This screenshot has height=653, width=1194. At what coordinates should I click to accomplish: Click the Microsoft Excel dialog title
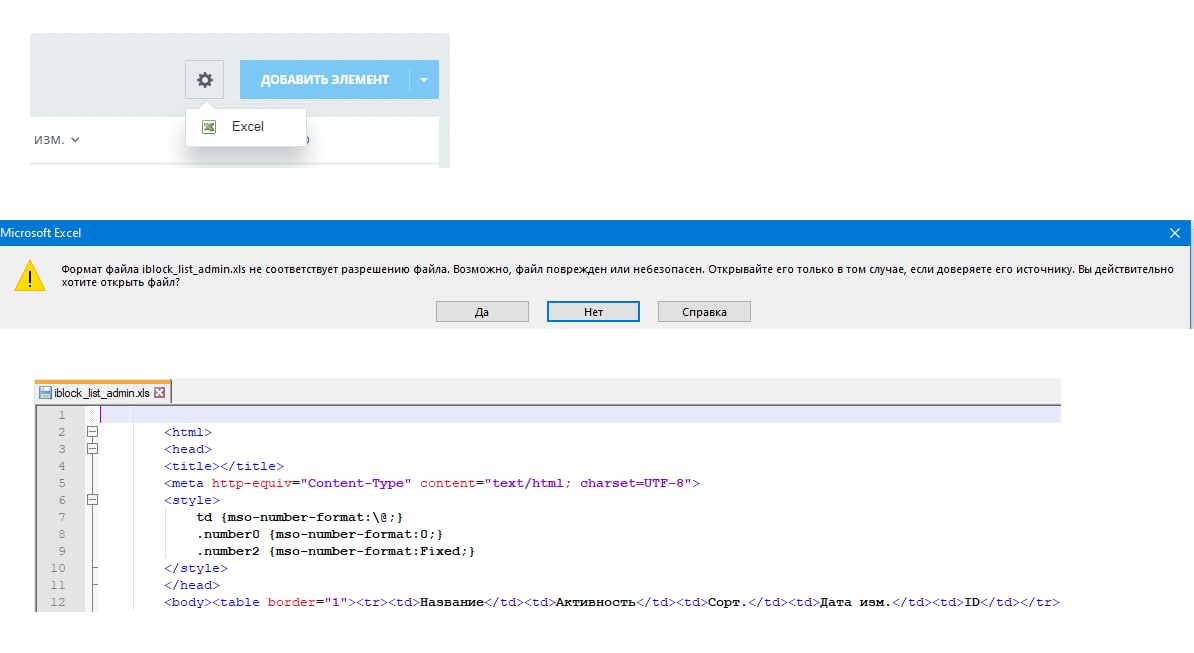(41, 233)
